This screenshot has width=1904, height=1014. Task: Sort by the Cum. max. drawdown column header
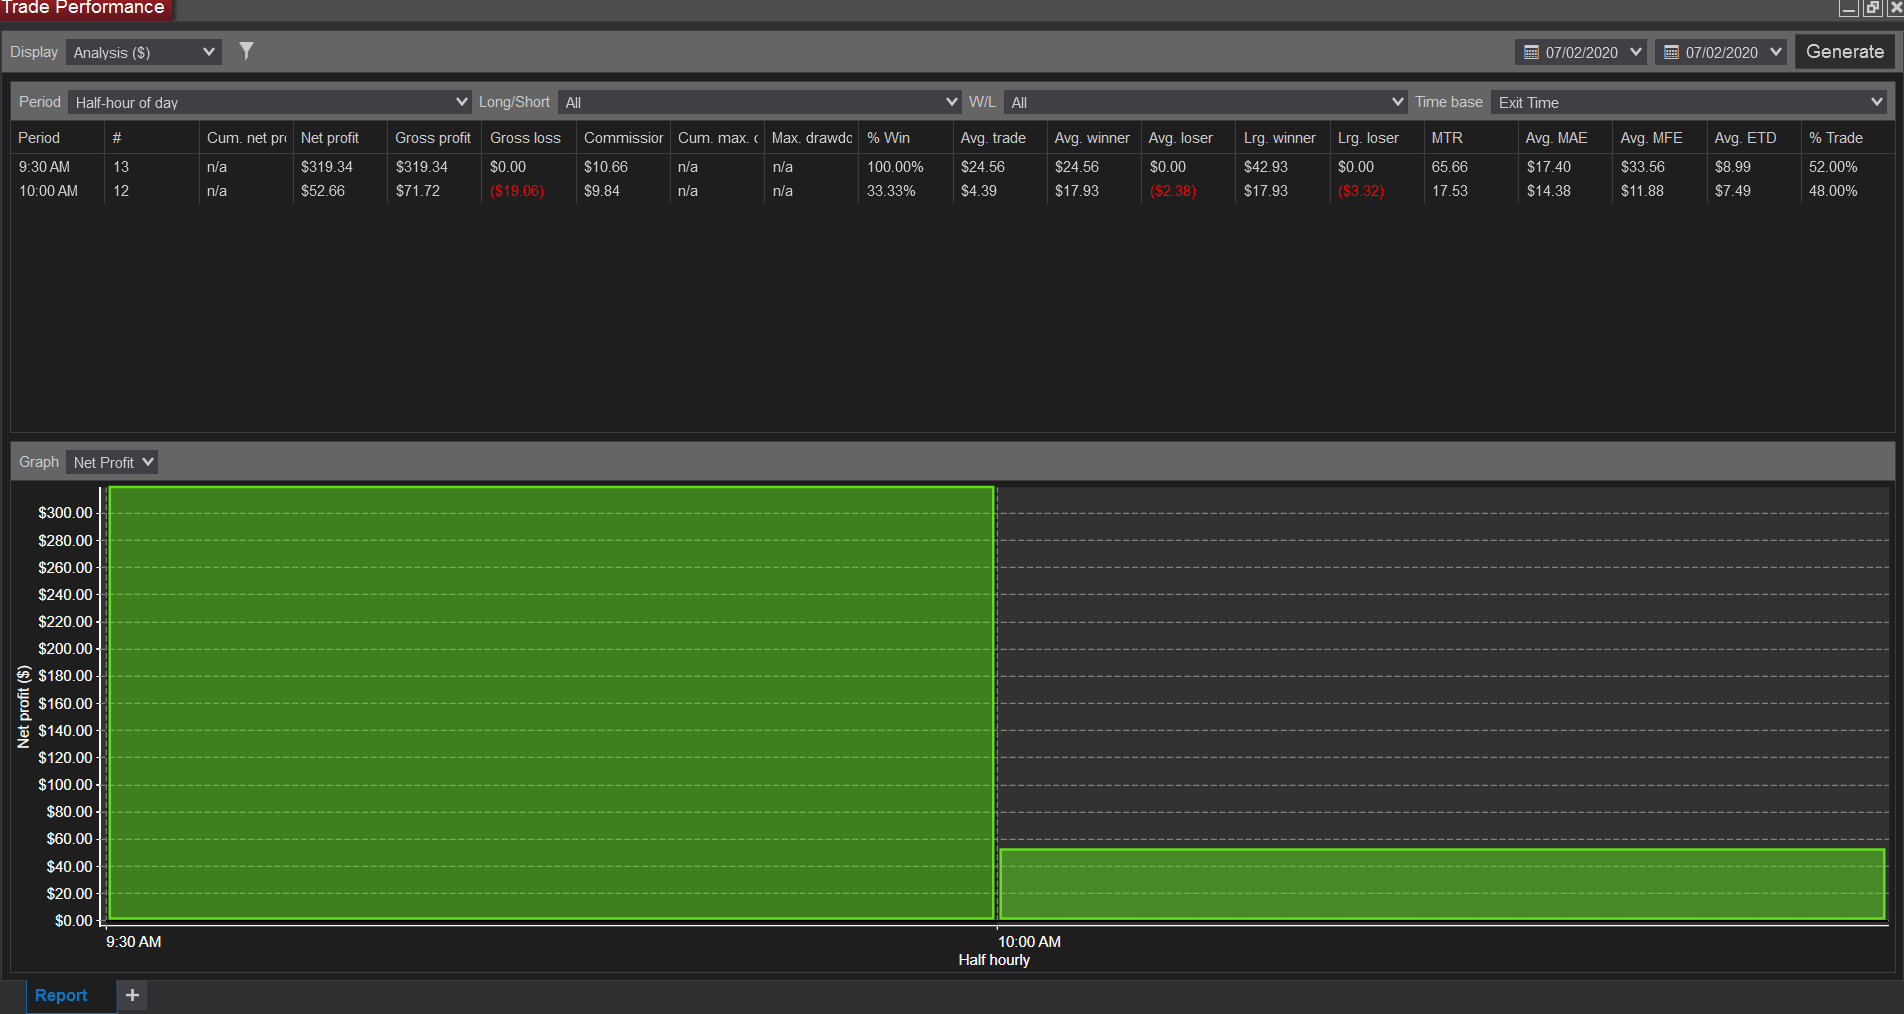[718, 138]
